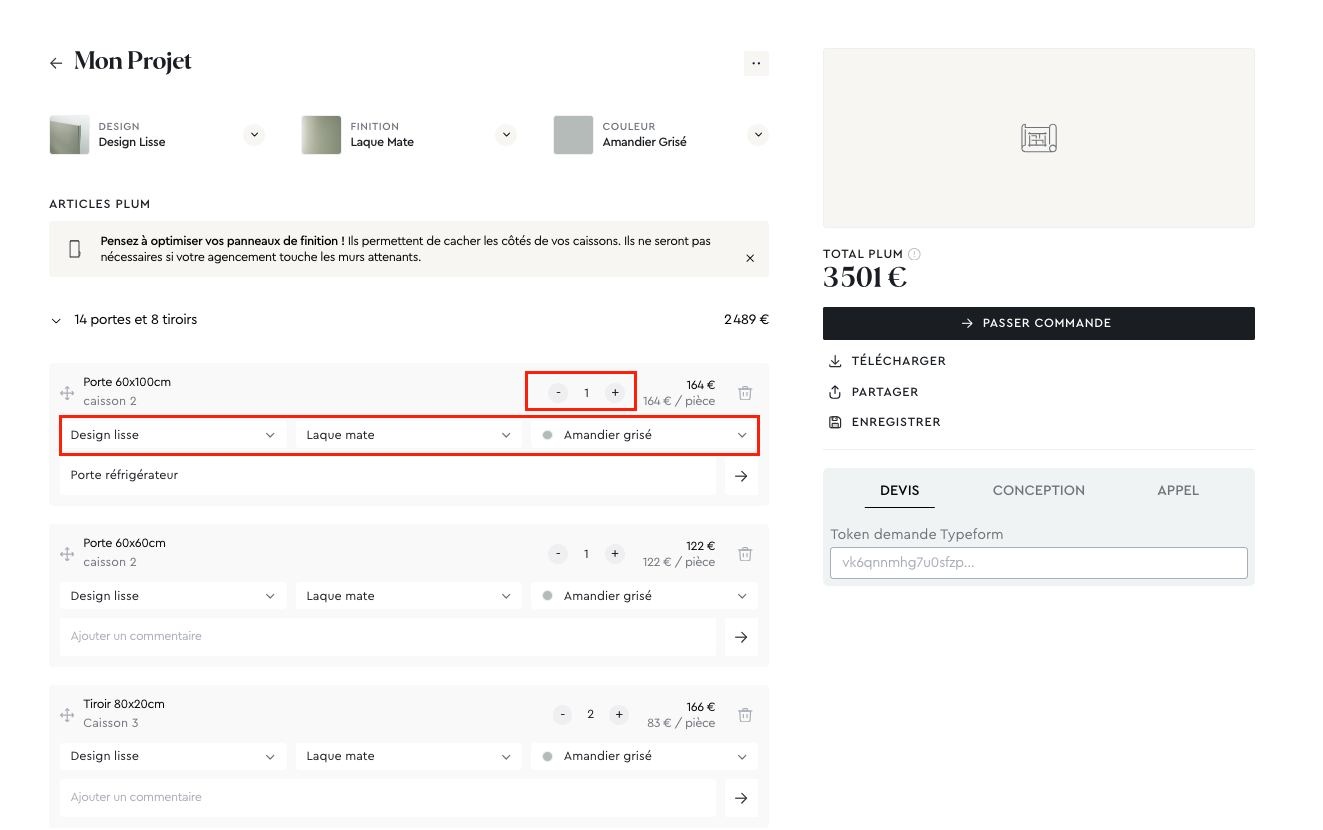
Task: Open the project options ellipsis menu
Action: 756,63
